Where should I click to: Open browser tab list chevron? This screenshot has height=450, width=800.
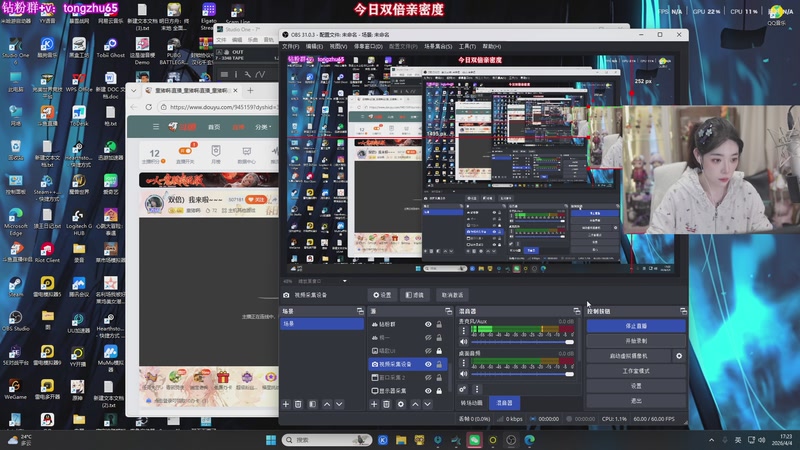point(134,91)
